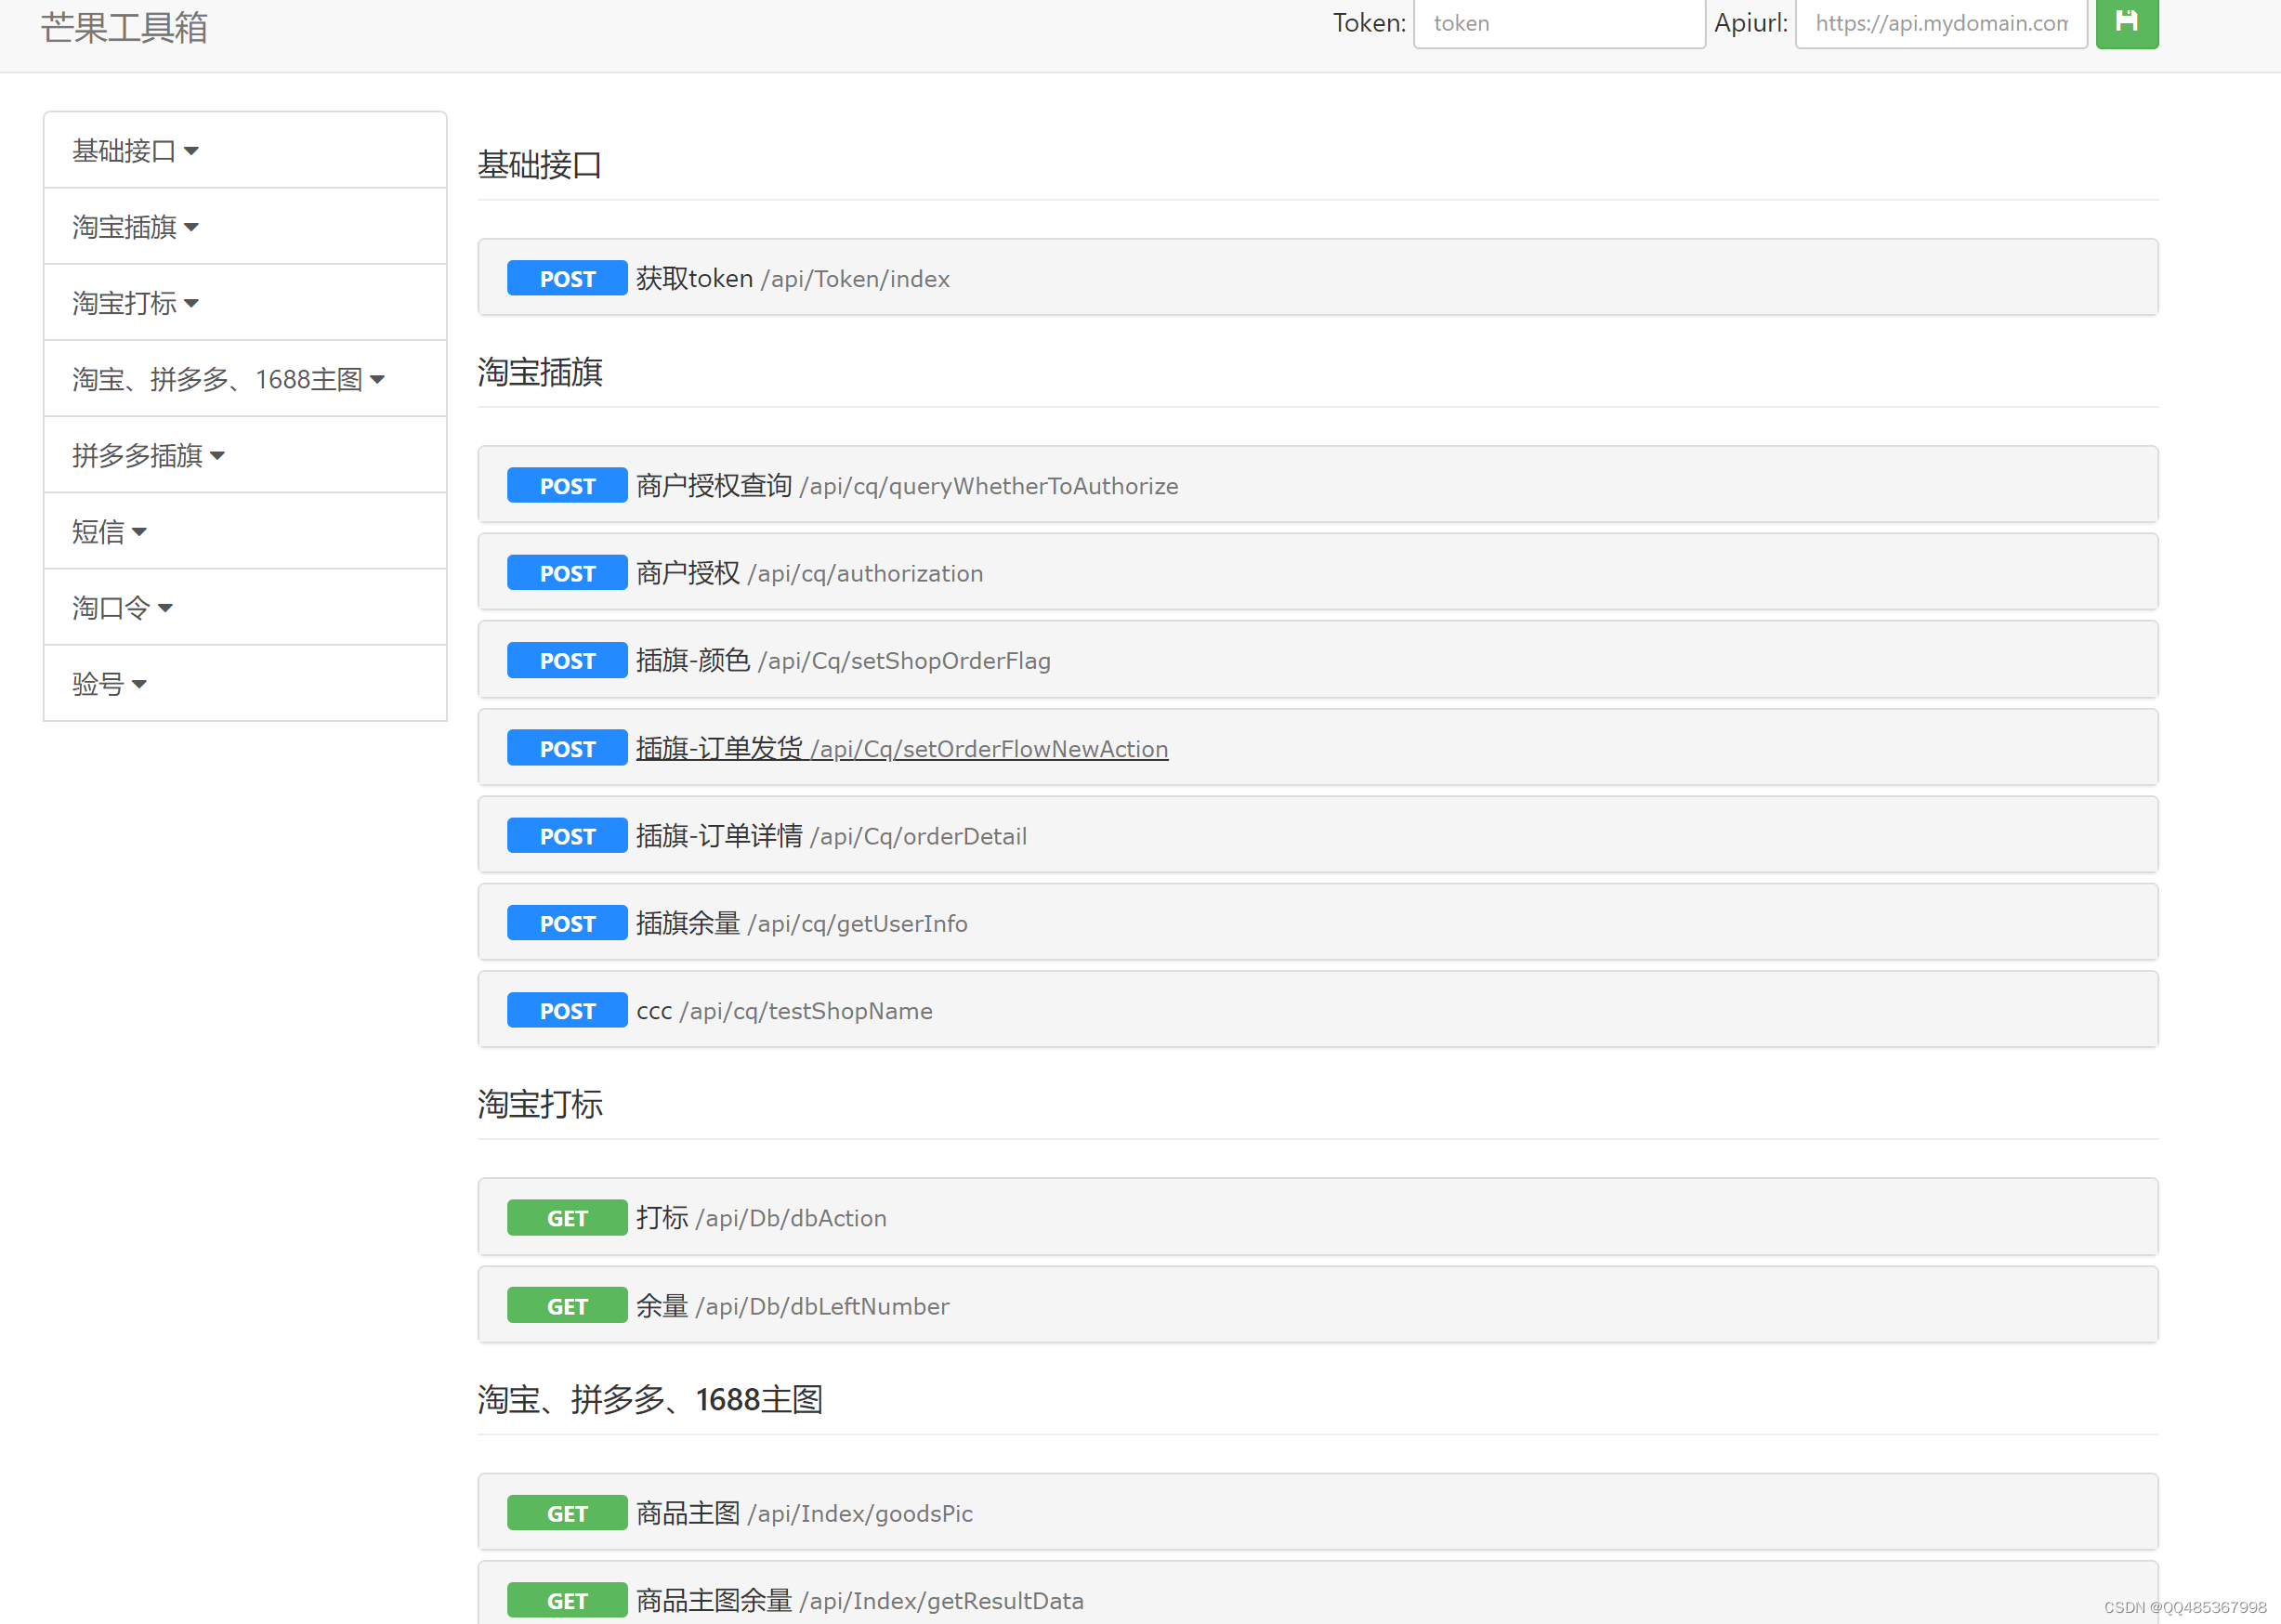
Task: Click the green save icon button
Action: click(x=2126, y=22)
